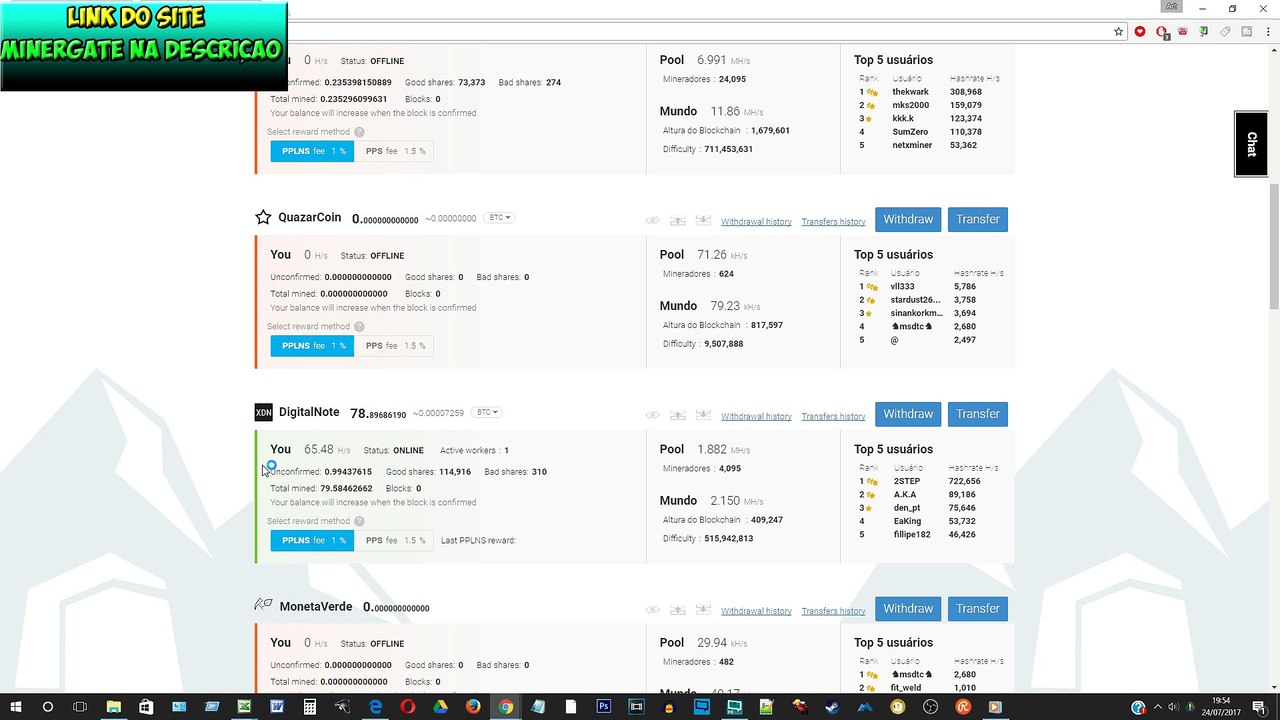Open Google Drive from the taskbar
The height and width of the screenshot is (720, 1280).
440,707
